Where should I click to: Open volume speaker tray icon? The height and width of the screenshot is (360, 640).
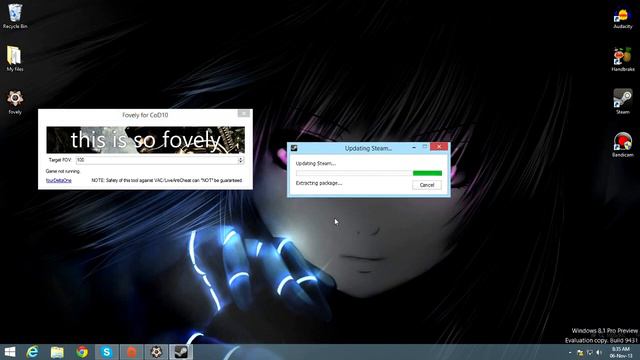[599, 353]
